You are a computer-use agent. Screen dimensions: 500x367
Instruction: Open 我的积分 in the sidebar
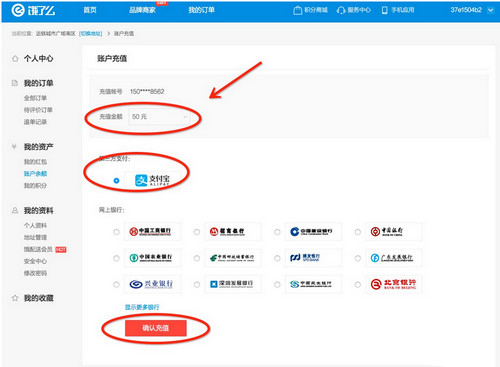tap(35, 186)
